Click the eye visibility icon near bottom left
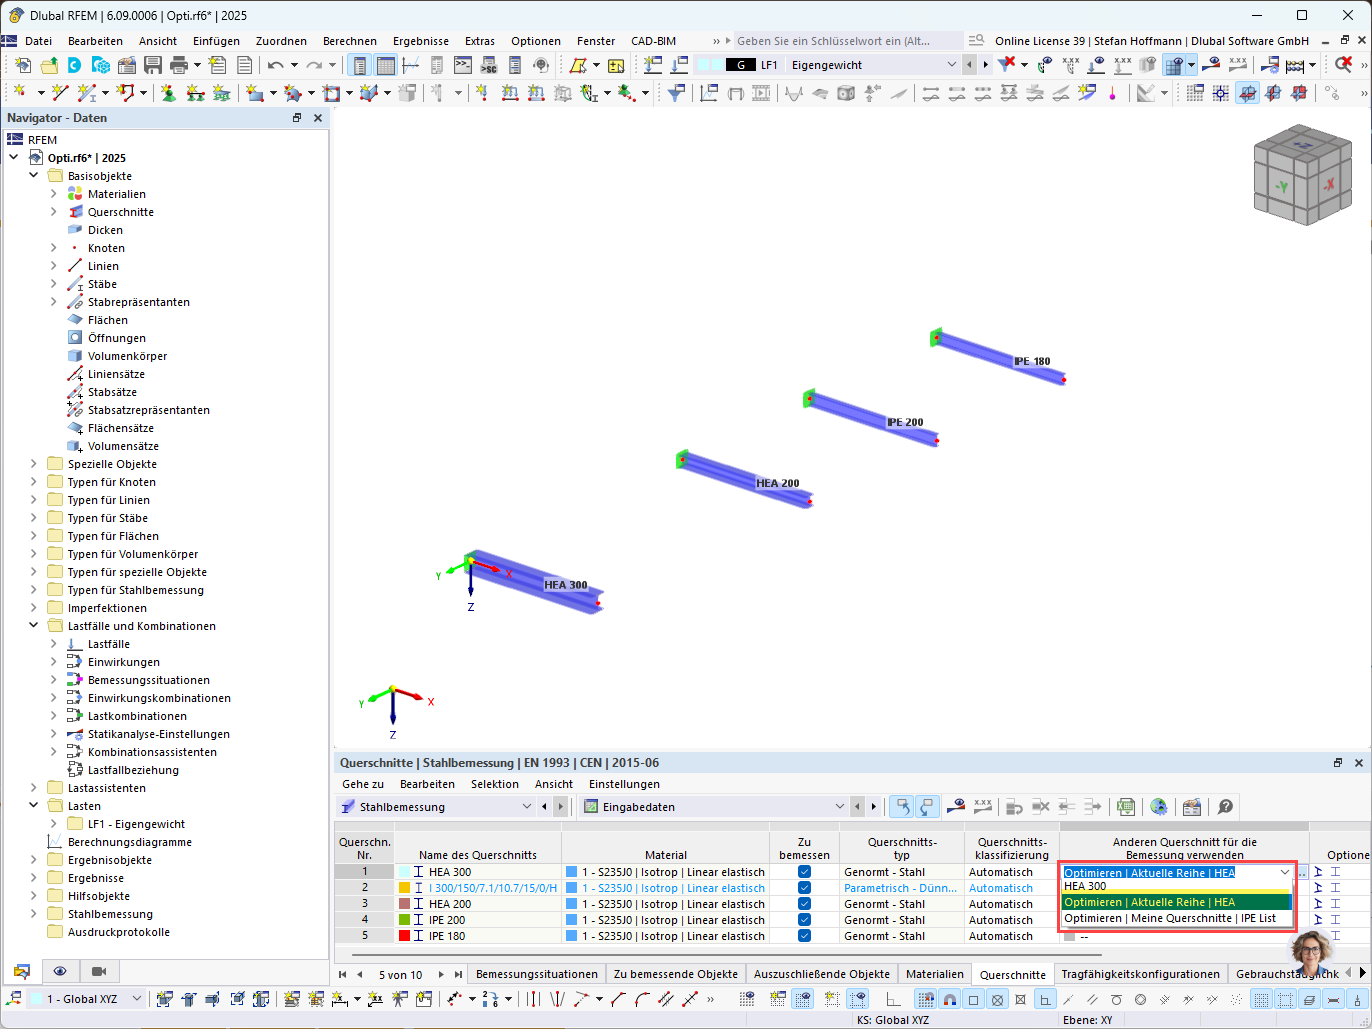Screen dimensions: 1372x1029 pos(60,970)
